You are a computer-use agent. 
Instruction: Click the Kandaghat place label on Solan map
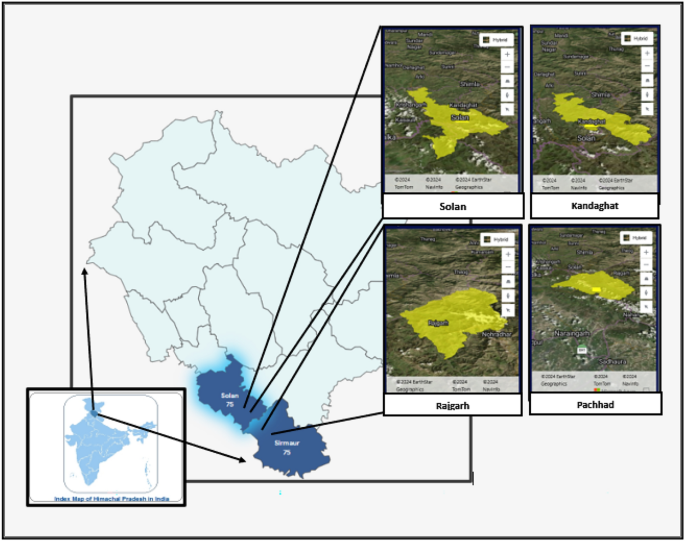point(463,105)
